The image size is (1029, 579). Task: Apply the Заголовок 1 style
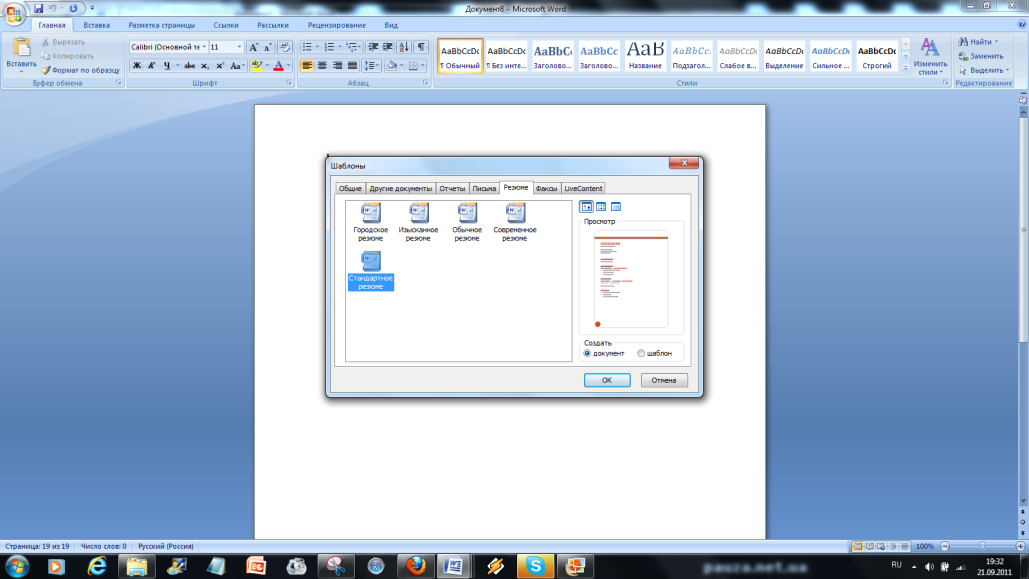tap(553, 56)
